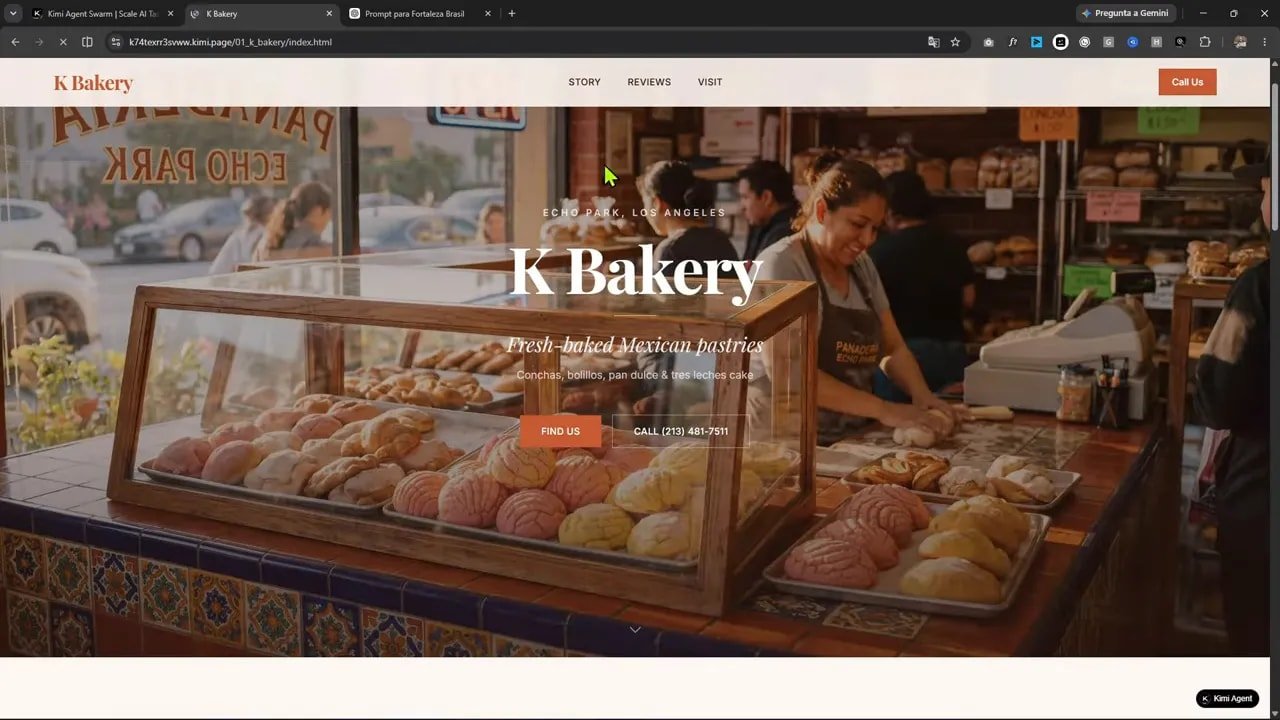Close the K Bakery tab
The height and width of the screenshot is (720, 1280).
coord(329,14)
